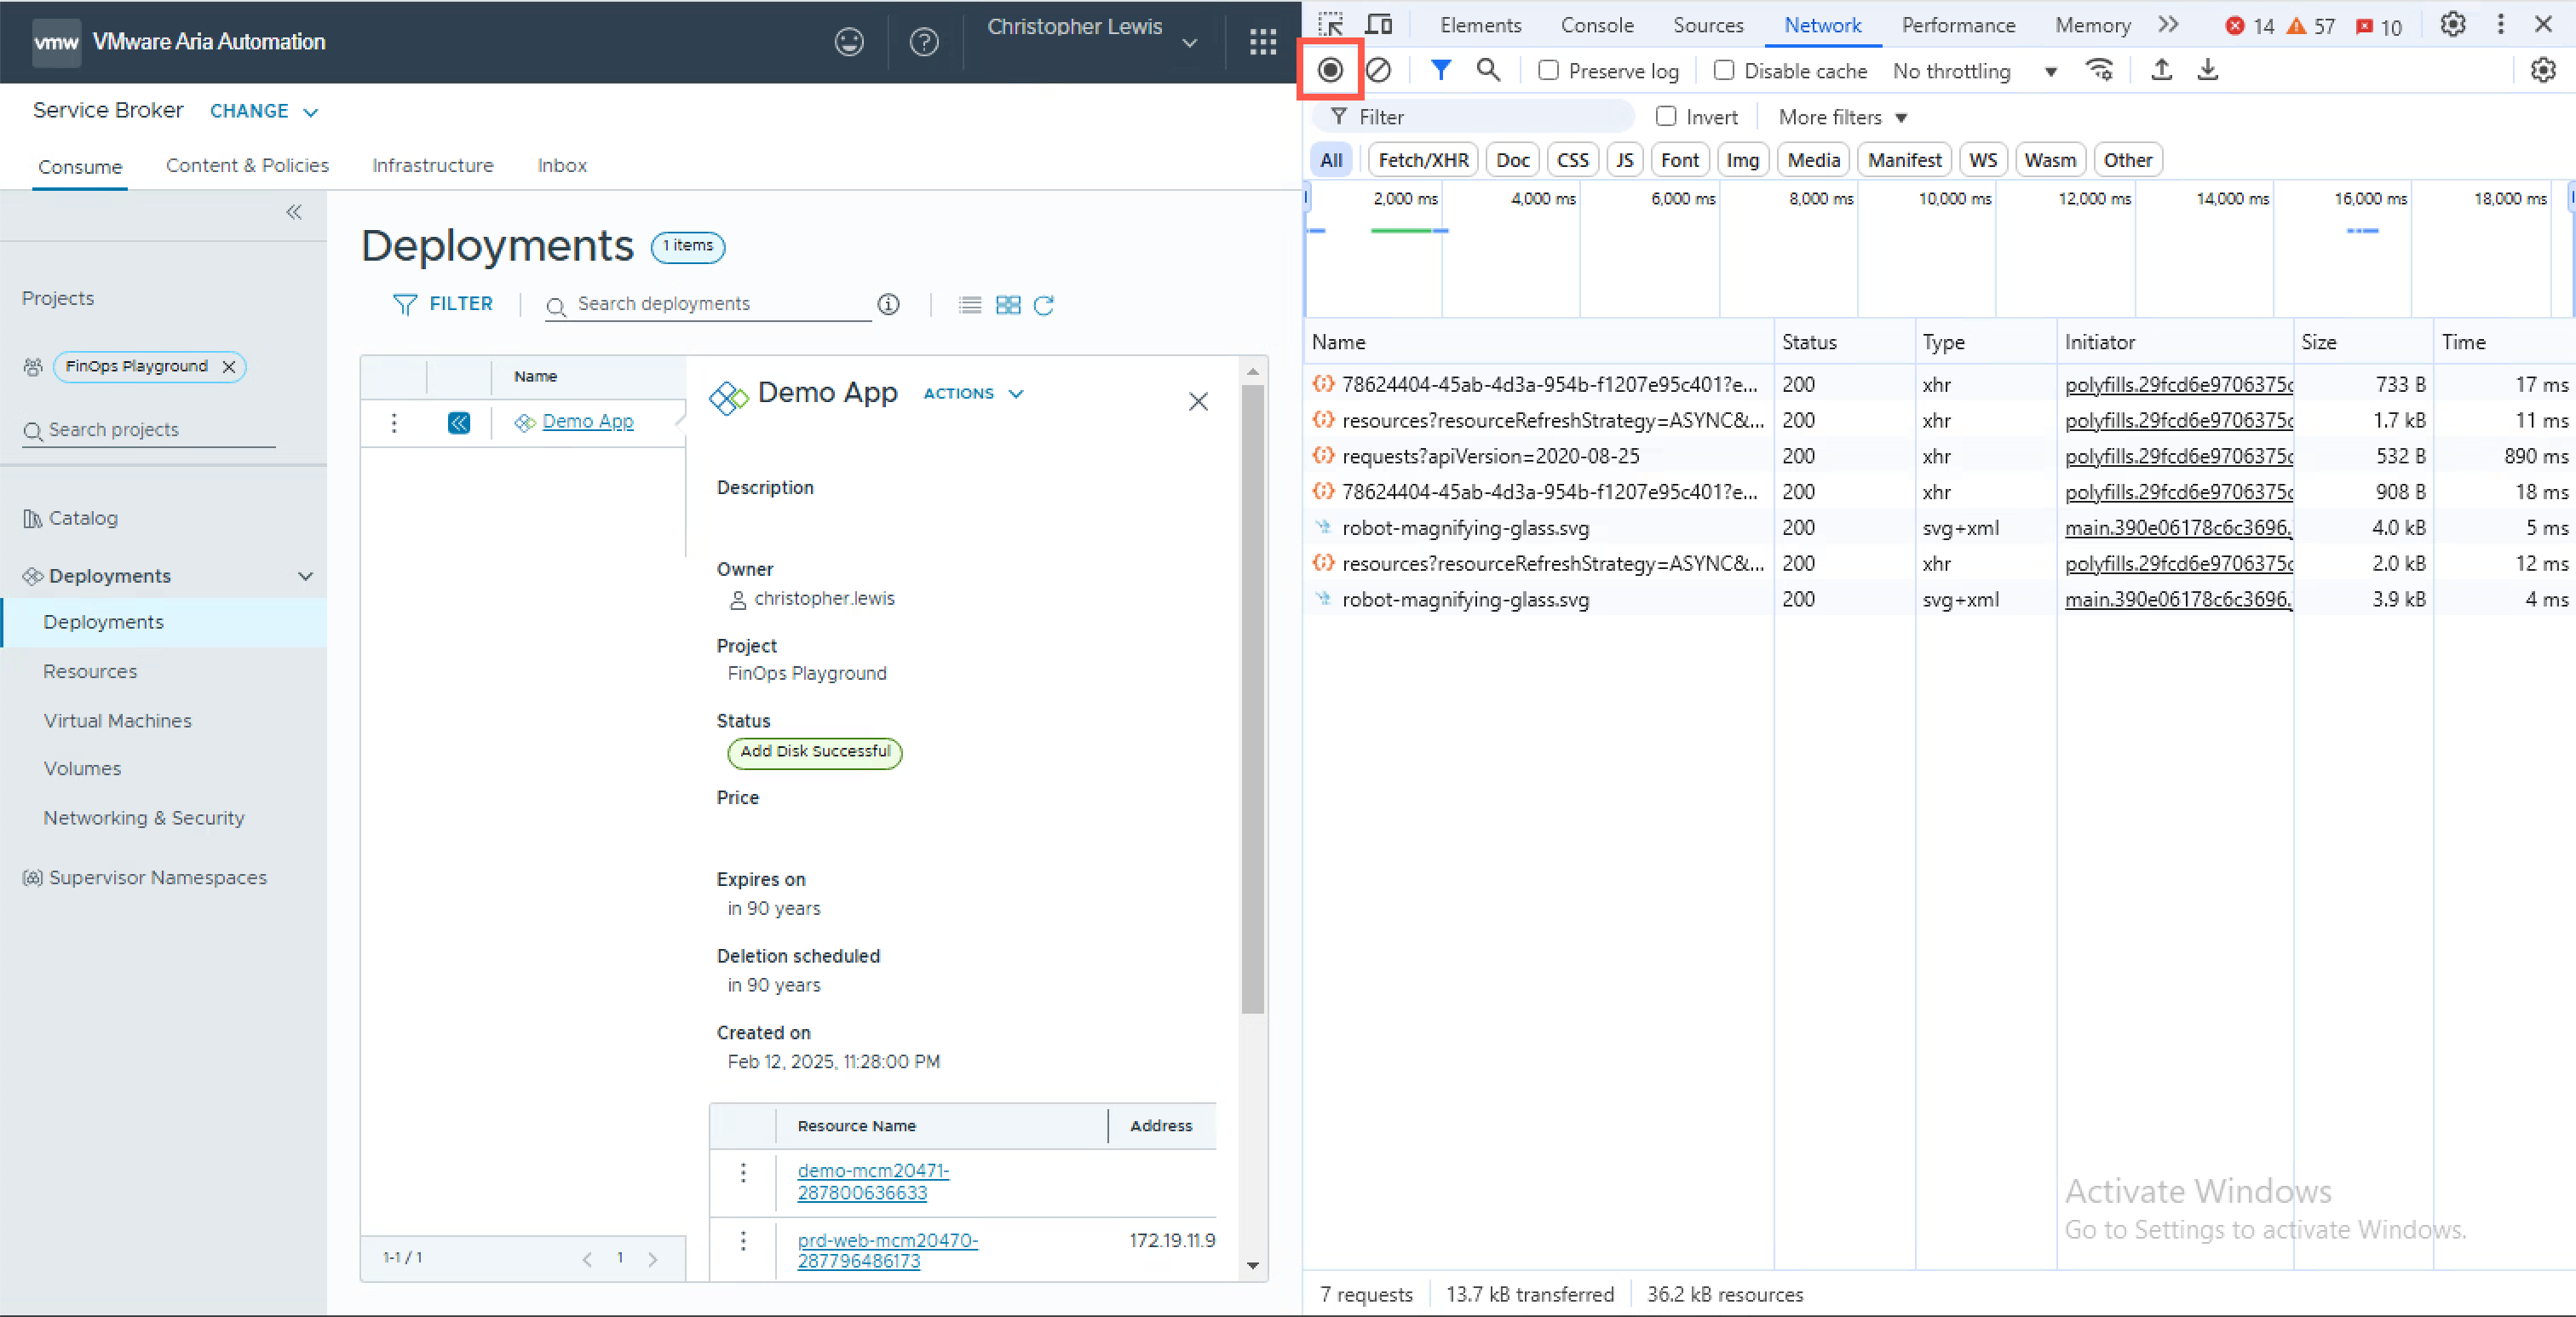Open the Demo App deployment link
The height and width of the screenshot is (1317, 2576).
(x=587, y=422)
